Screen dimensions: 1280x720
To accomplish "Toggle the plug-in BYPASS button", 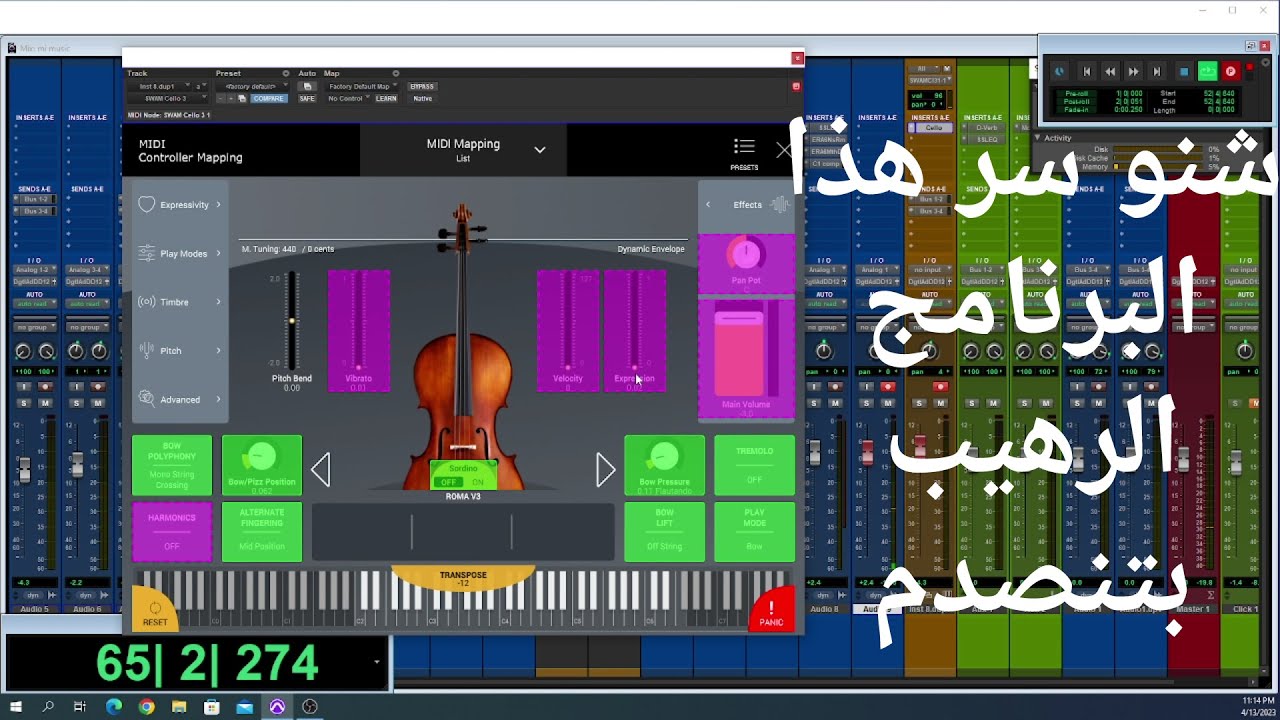I will click(x=422, y=86).
